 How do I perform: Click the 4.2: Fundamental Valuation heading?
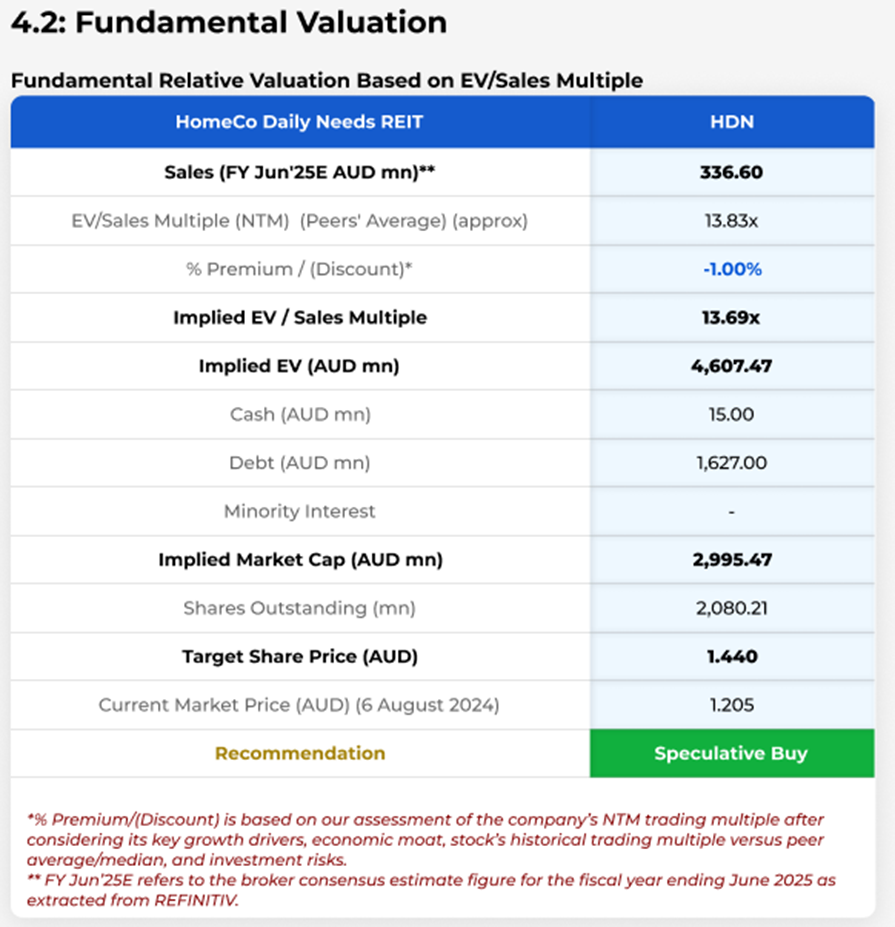229,23
